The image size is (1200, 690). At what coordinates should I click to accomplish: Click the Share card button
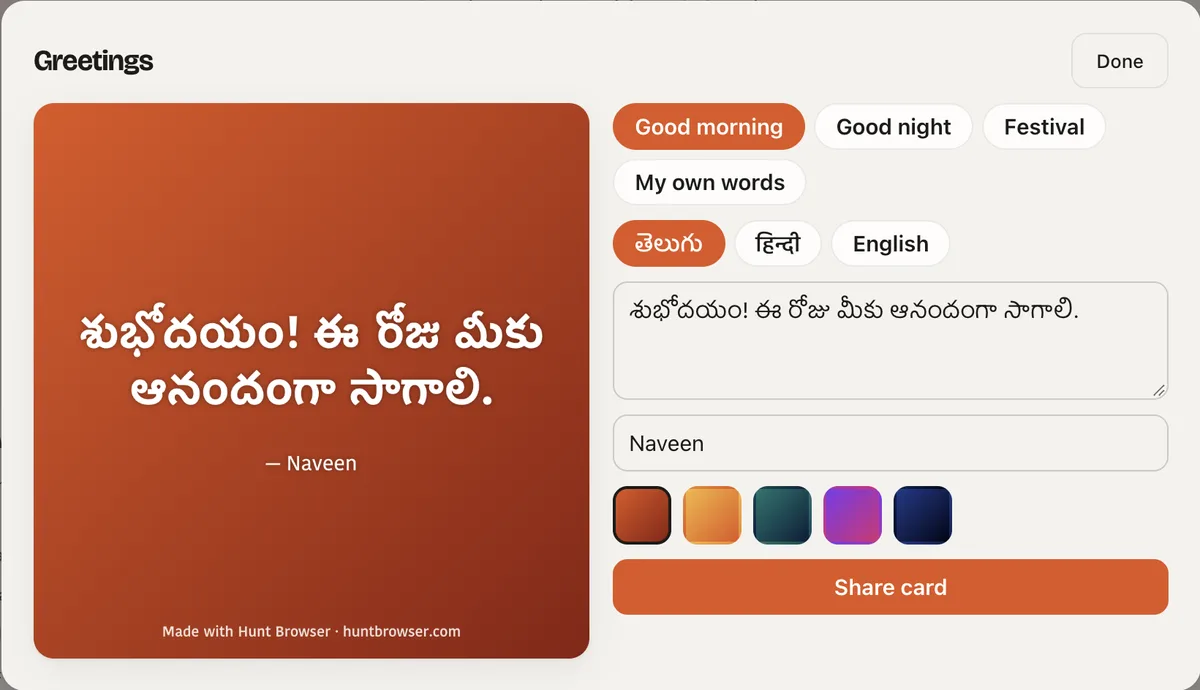pyautogui.click(x=890, y=587)
